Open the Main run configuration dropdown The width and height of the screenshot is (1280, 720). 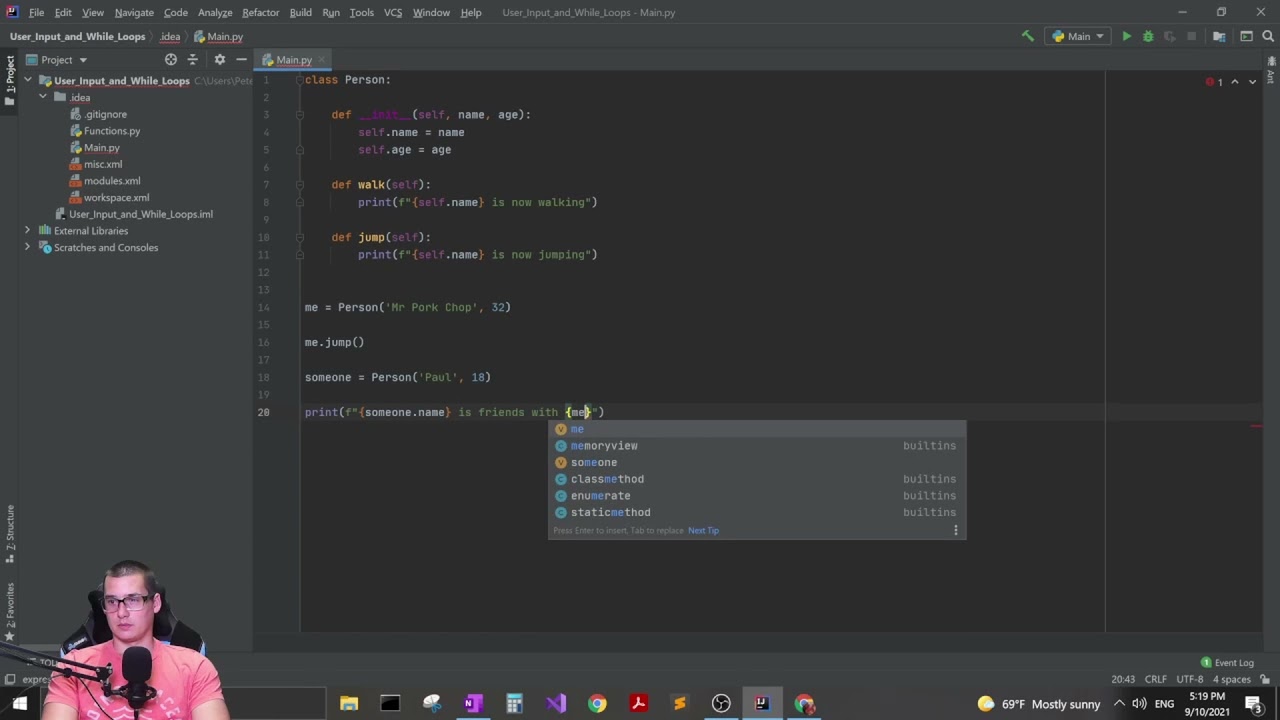tap(1077, 36)
